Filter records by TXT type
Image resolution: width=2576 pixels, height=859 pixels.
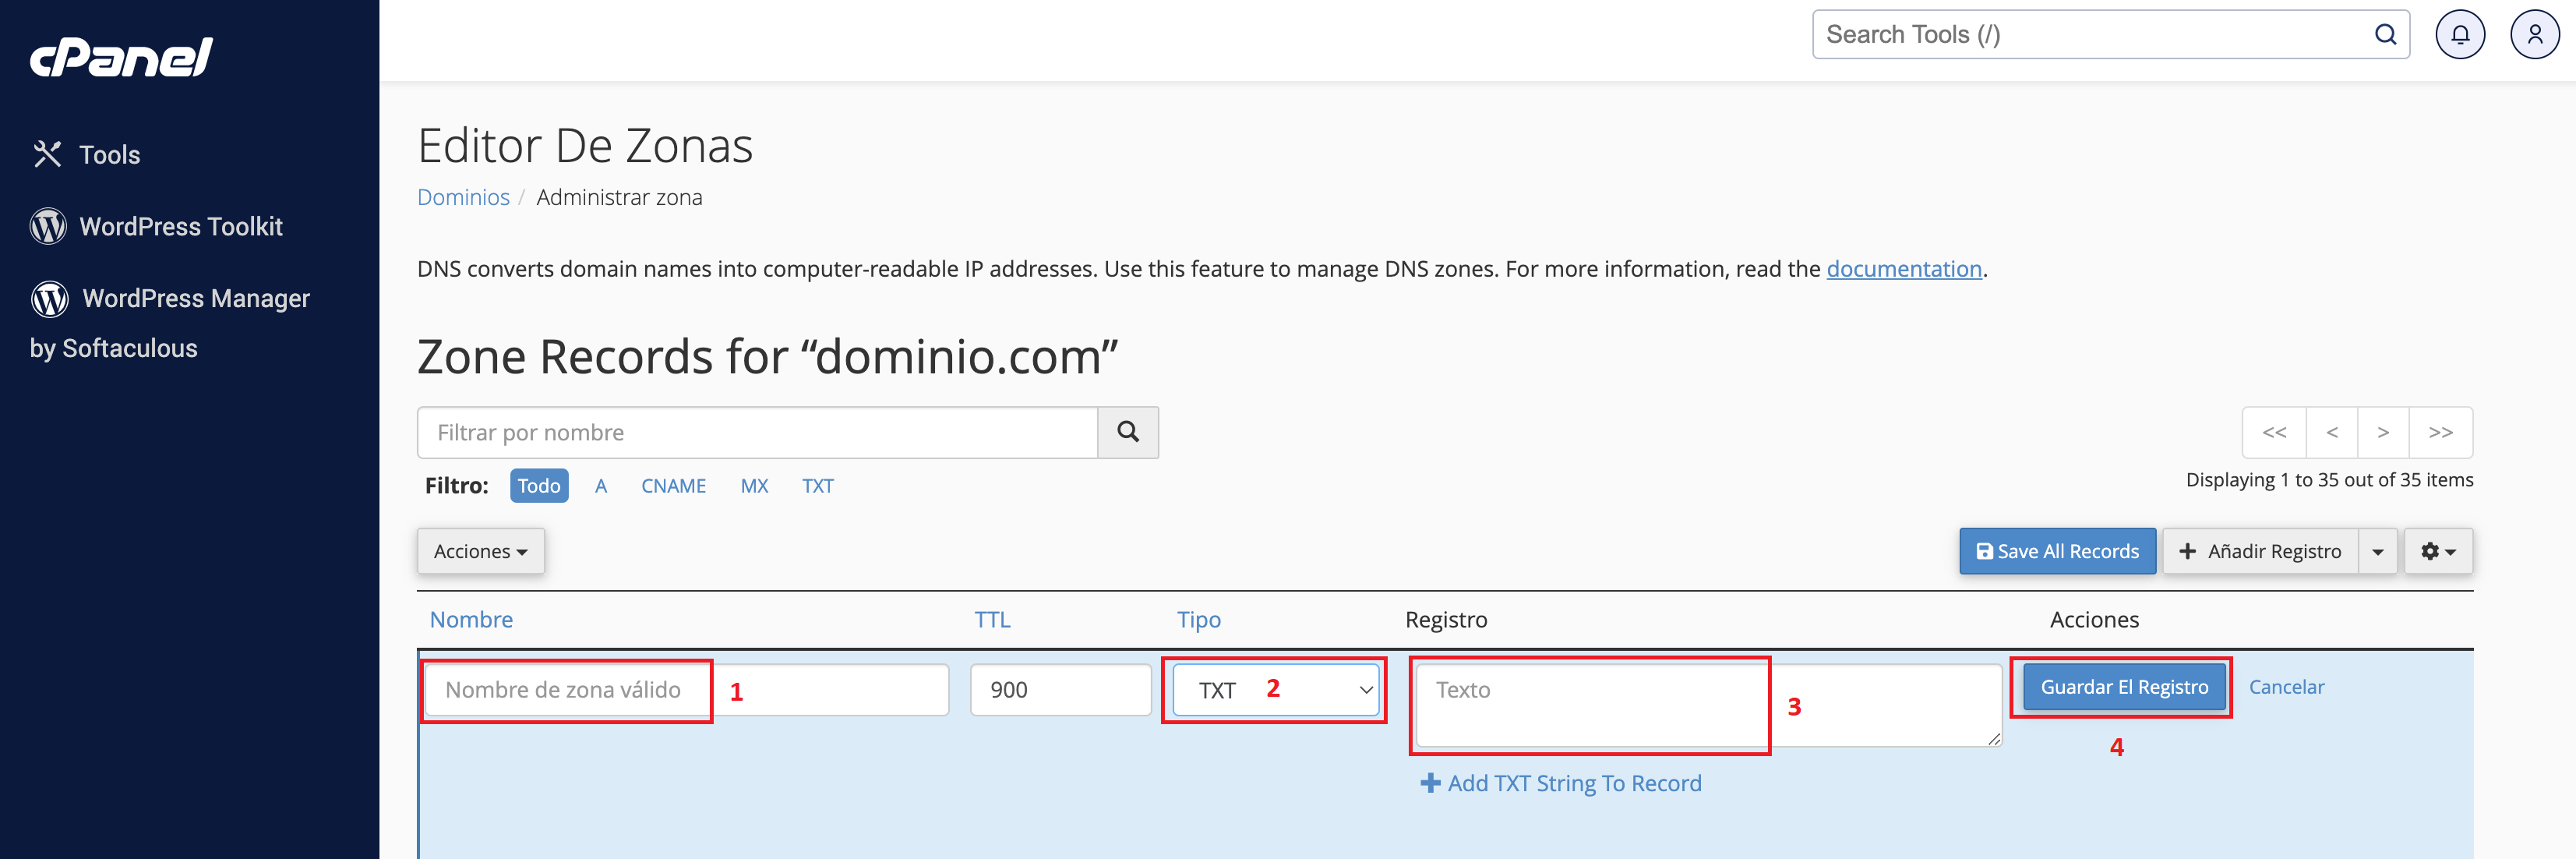pyautogui.click(x=818, y=486)
